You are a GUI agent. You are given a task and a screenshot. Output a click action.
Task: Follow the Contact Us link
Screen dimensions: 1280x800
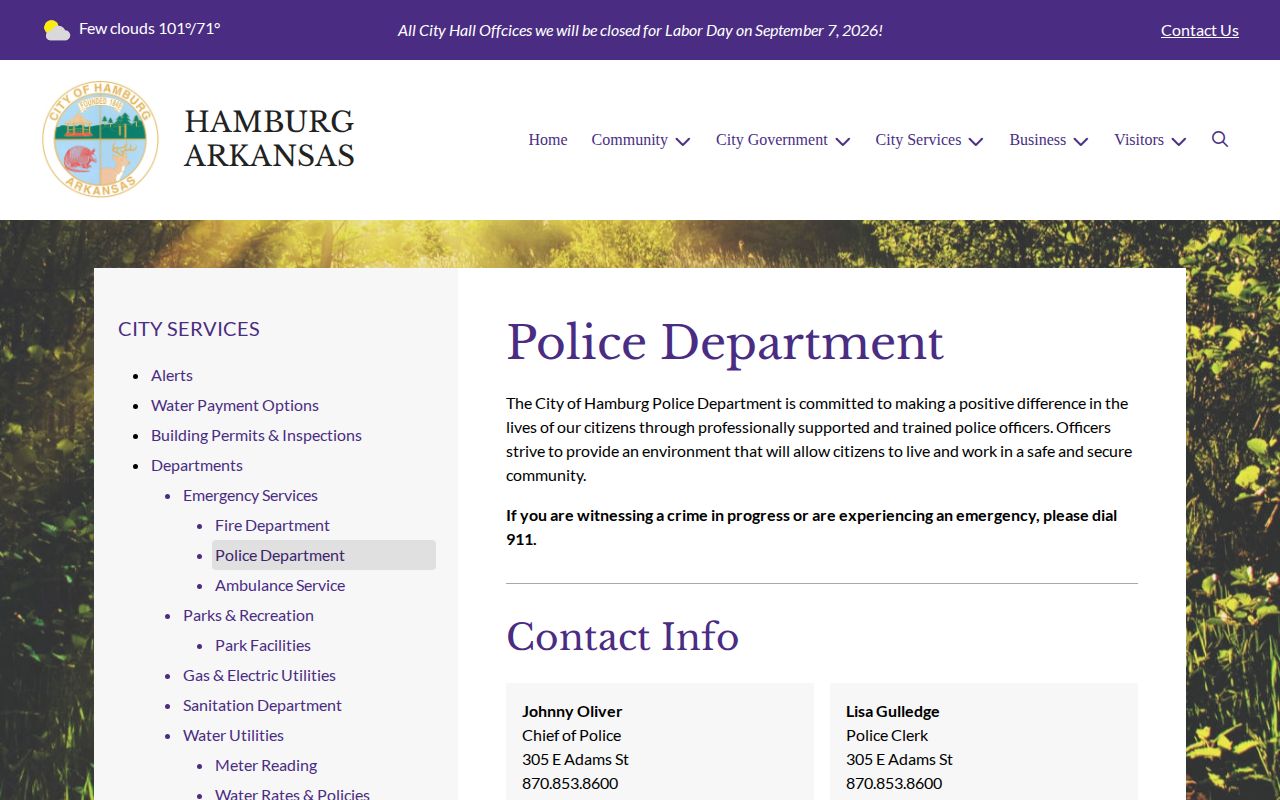(1200, 30)
